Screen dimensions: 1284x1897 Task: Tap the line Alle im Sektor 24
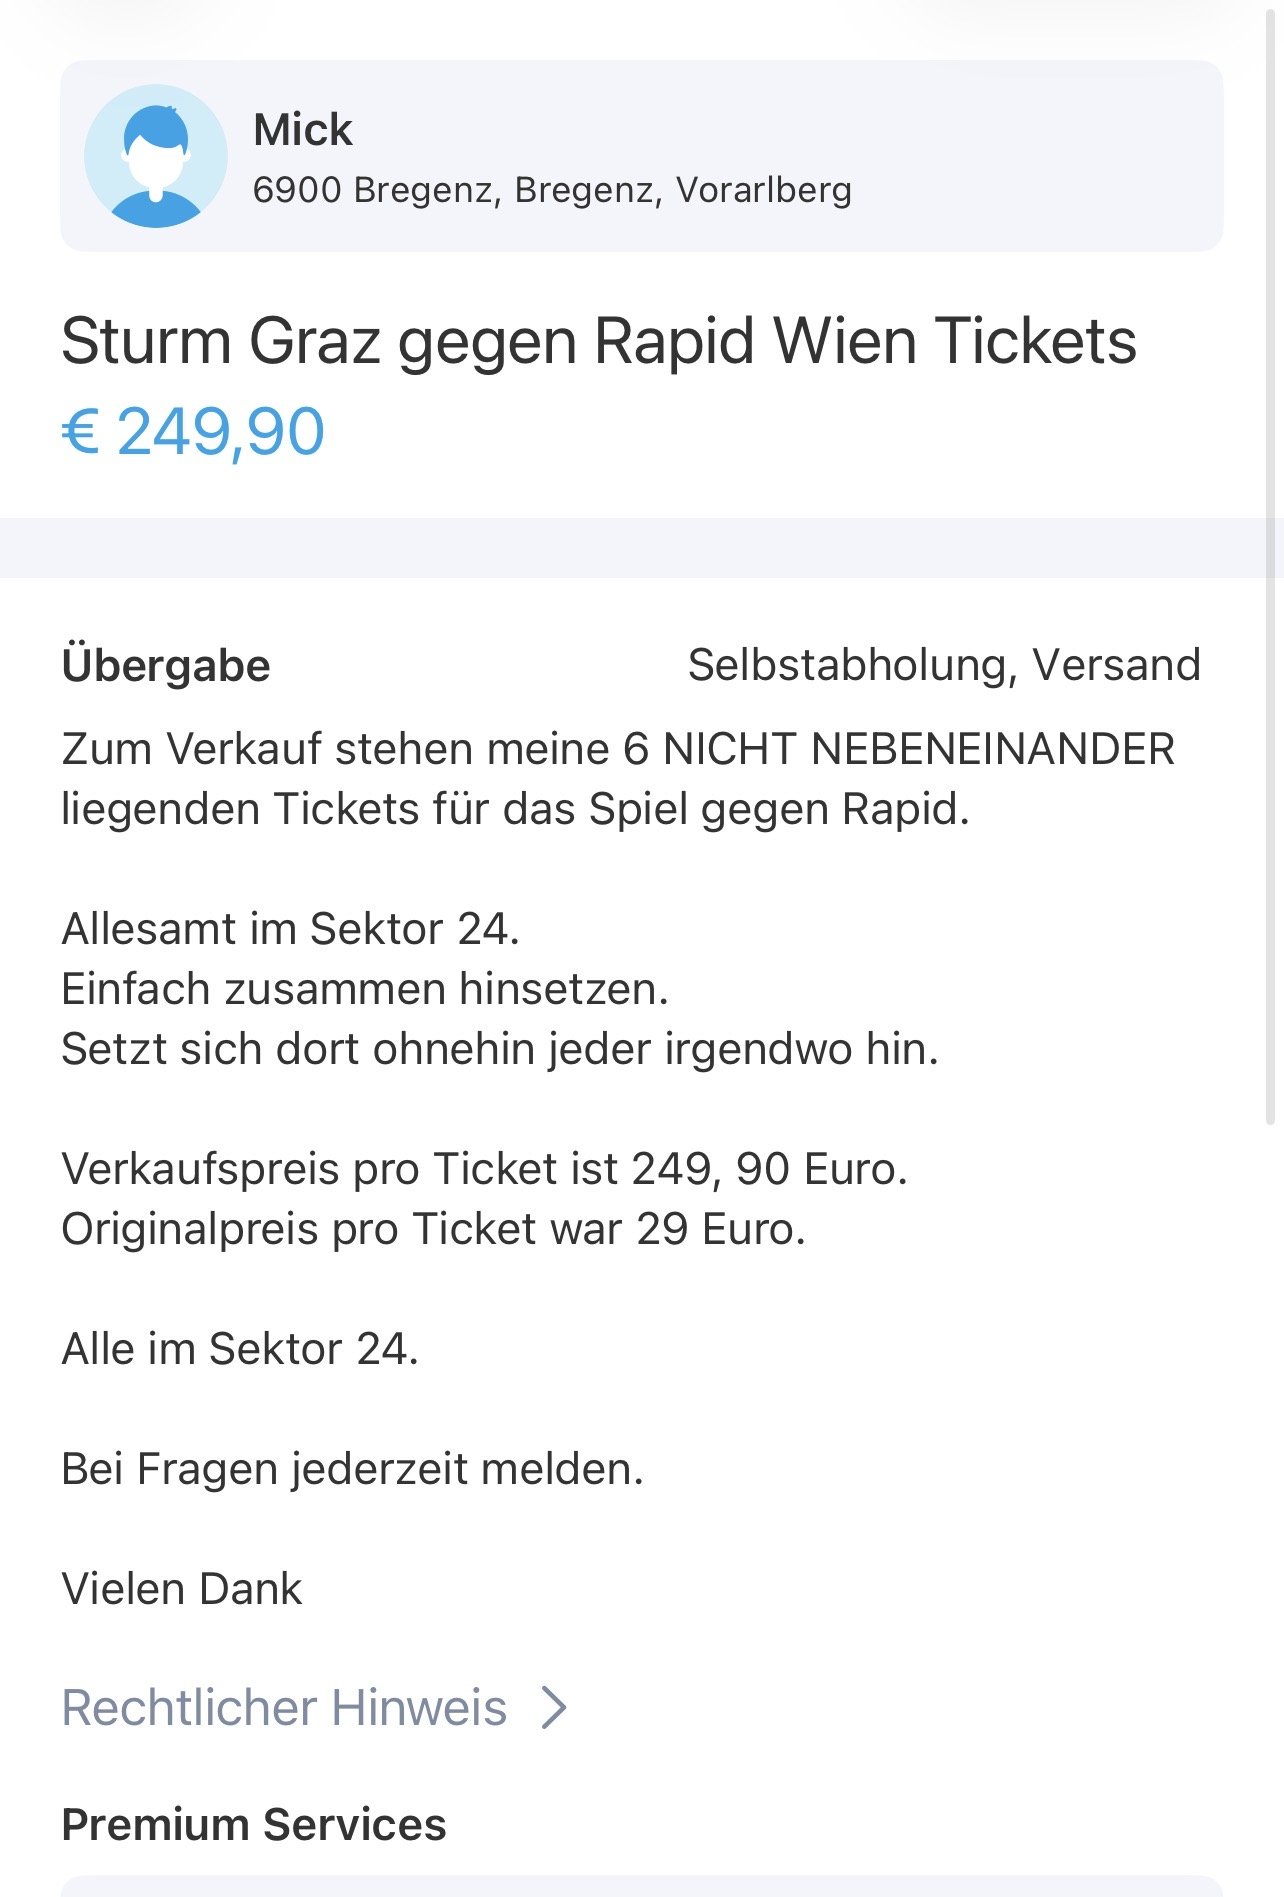[x=240, y=1349]
